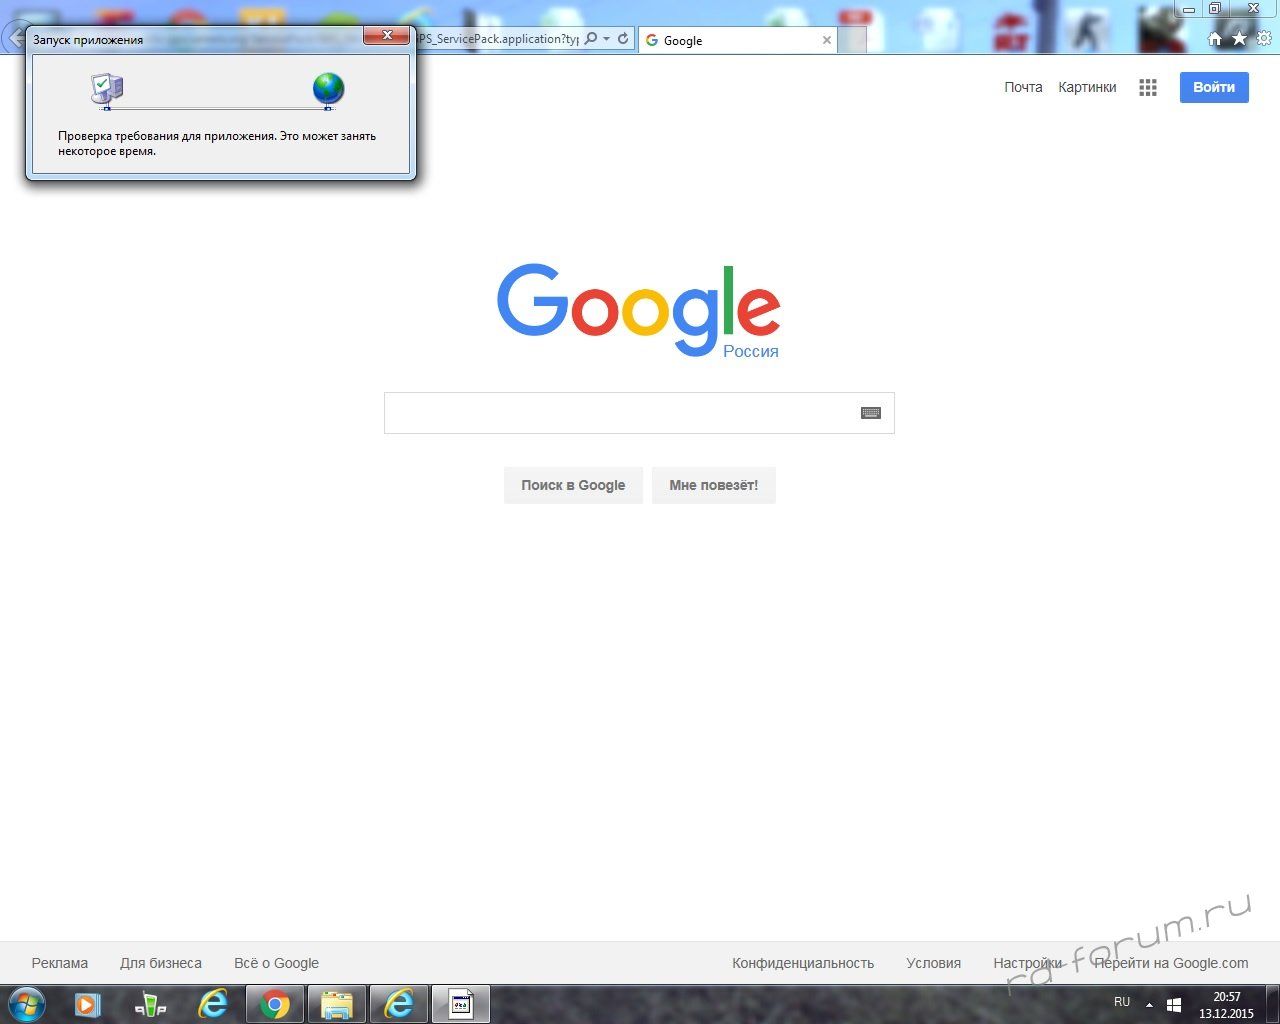Switch to Google Chrome in the taskbar
Viewport: 1280px width, 1024px height.
(x=275, y=1004)
